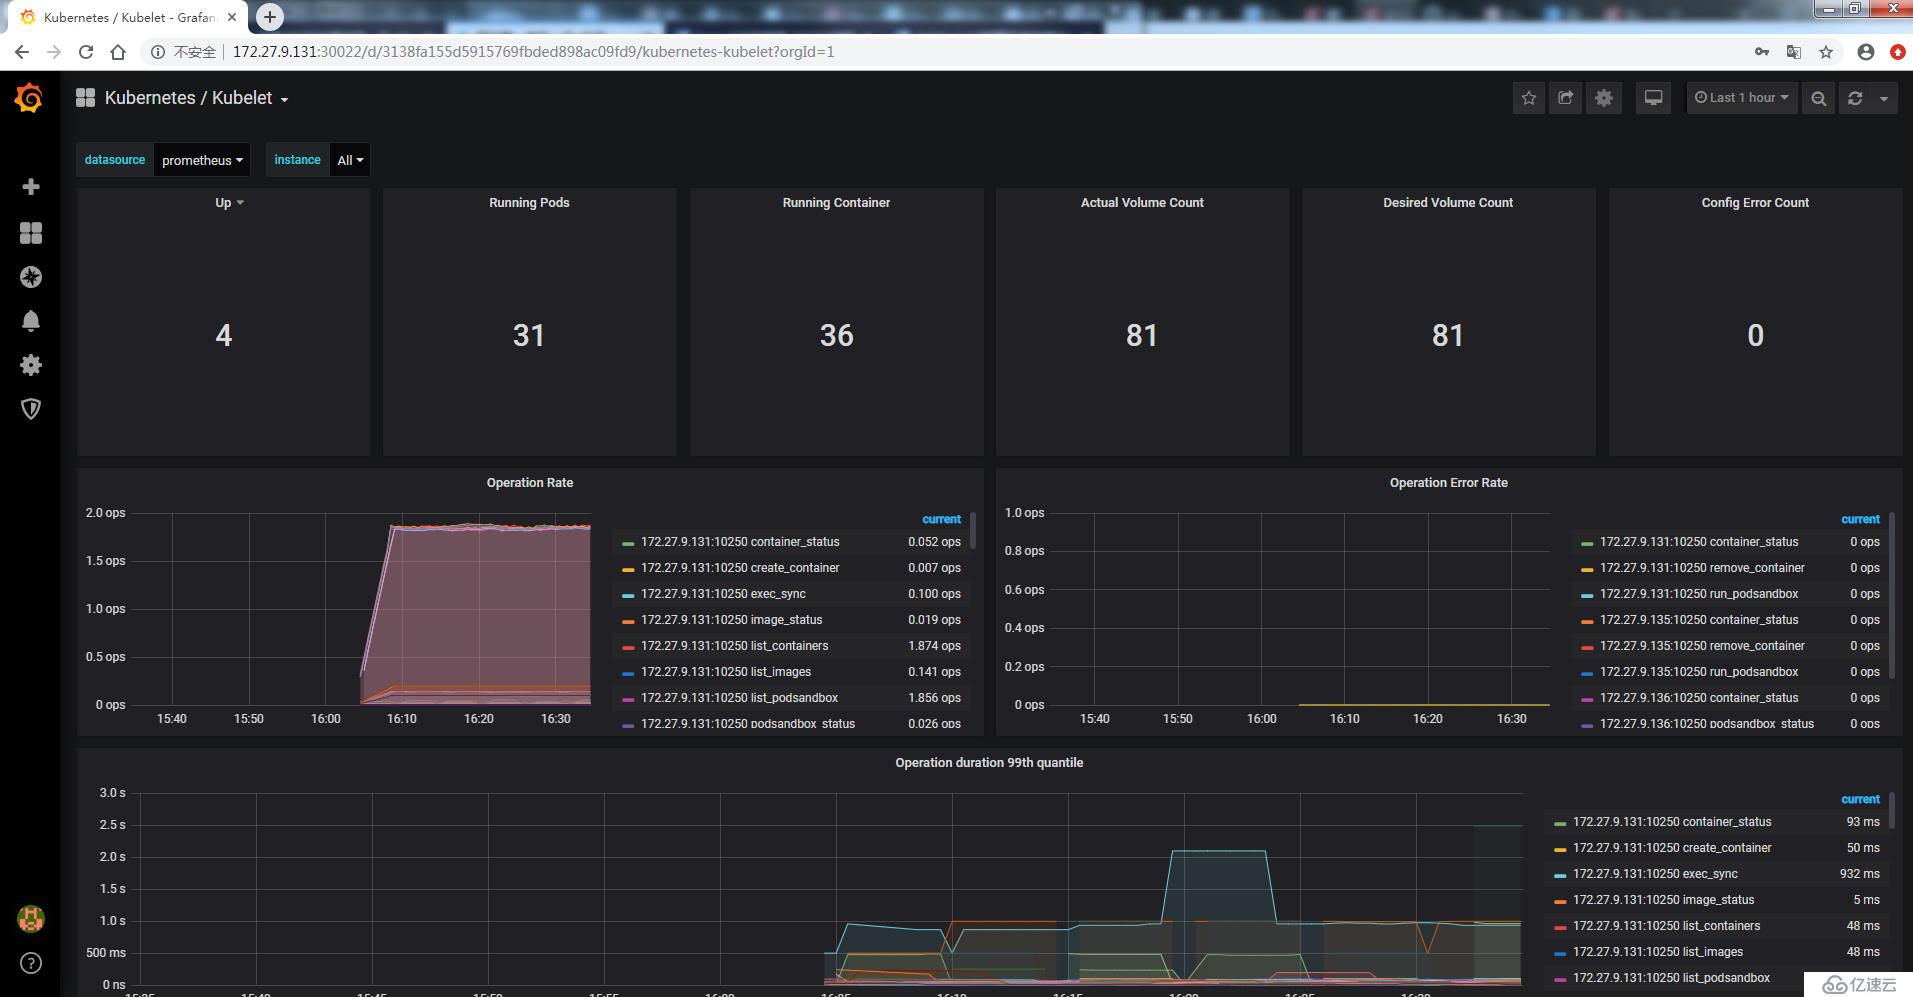Toggle container_status series in Operation Rate legend
1913x997 pixels.
[x=740, y=542]
